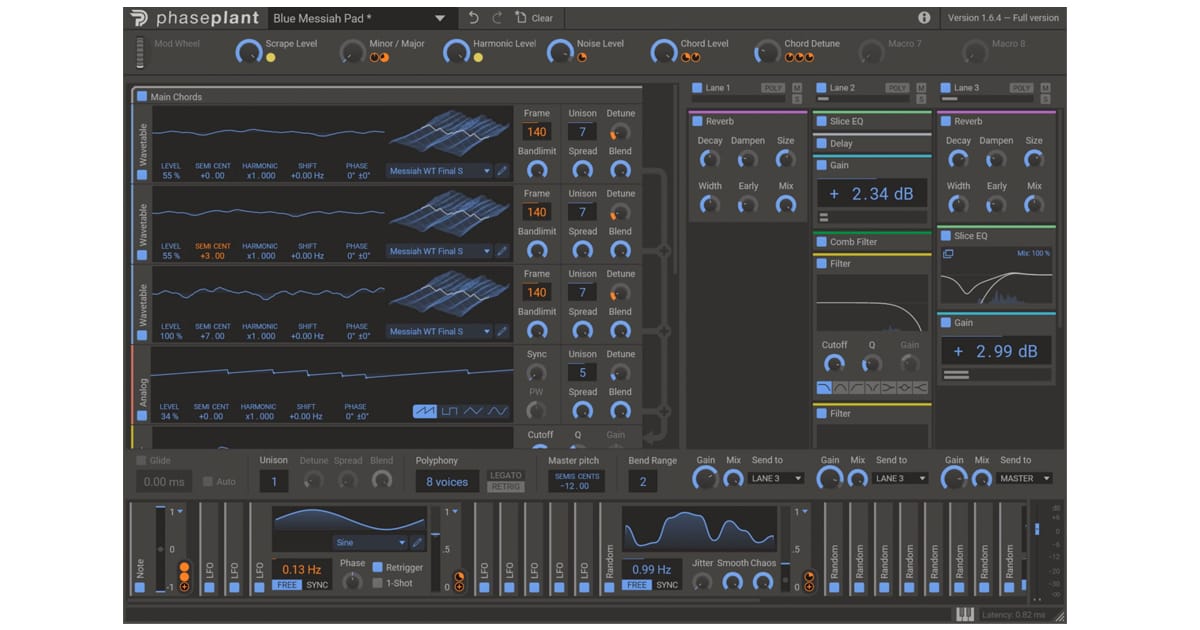The image size is (1200, 630).
Task: Expand the Sine LFO shape dropdown
Action: 402,543
